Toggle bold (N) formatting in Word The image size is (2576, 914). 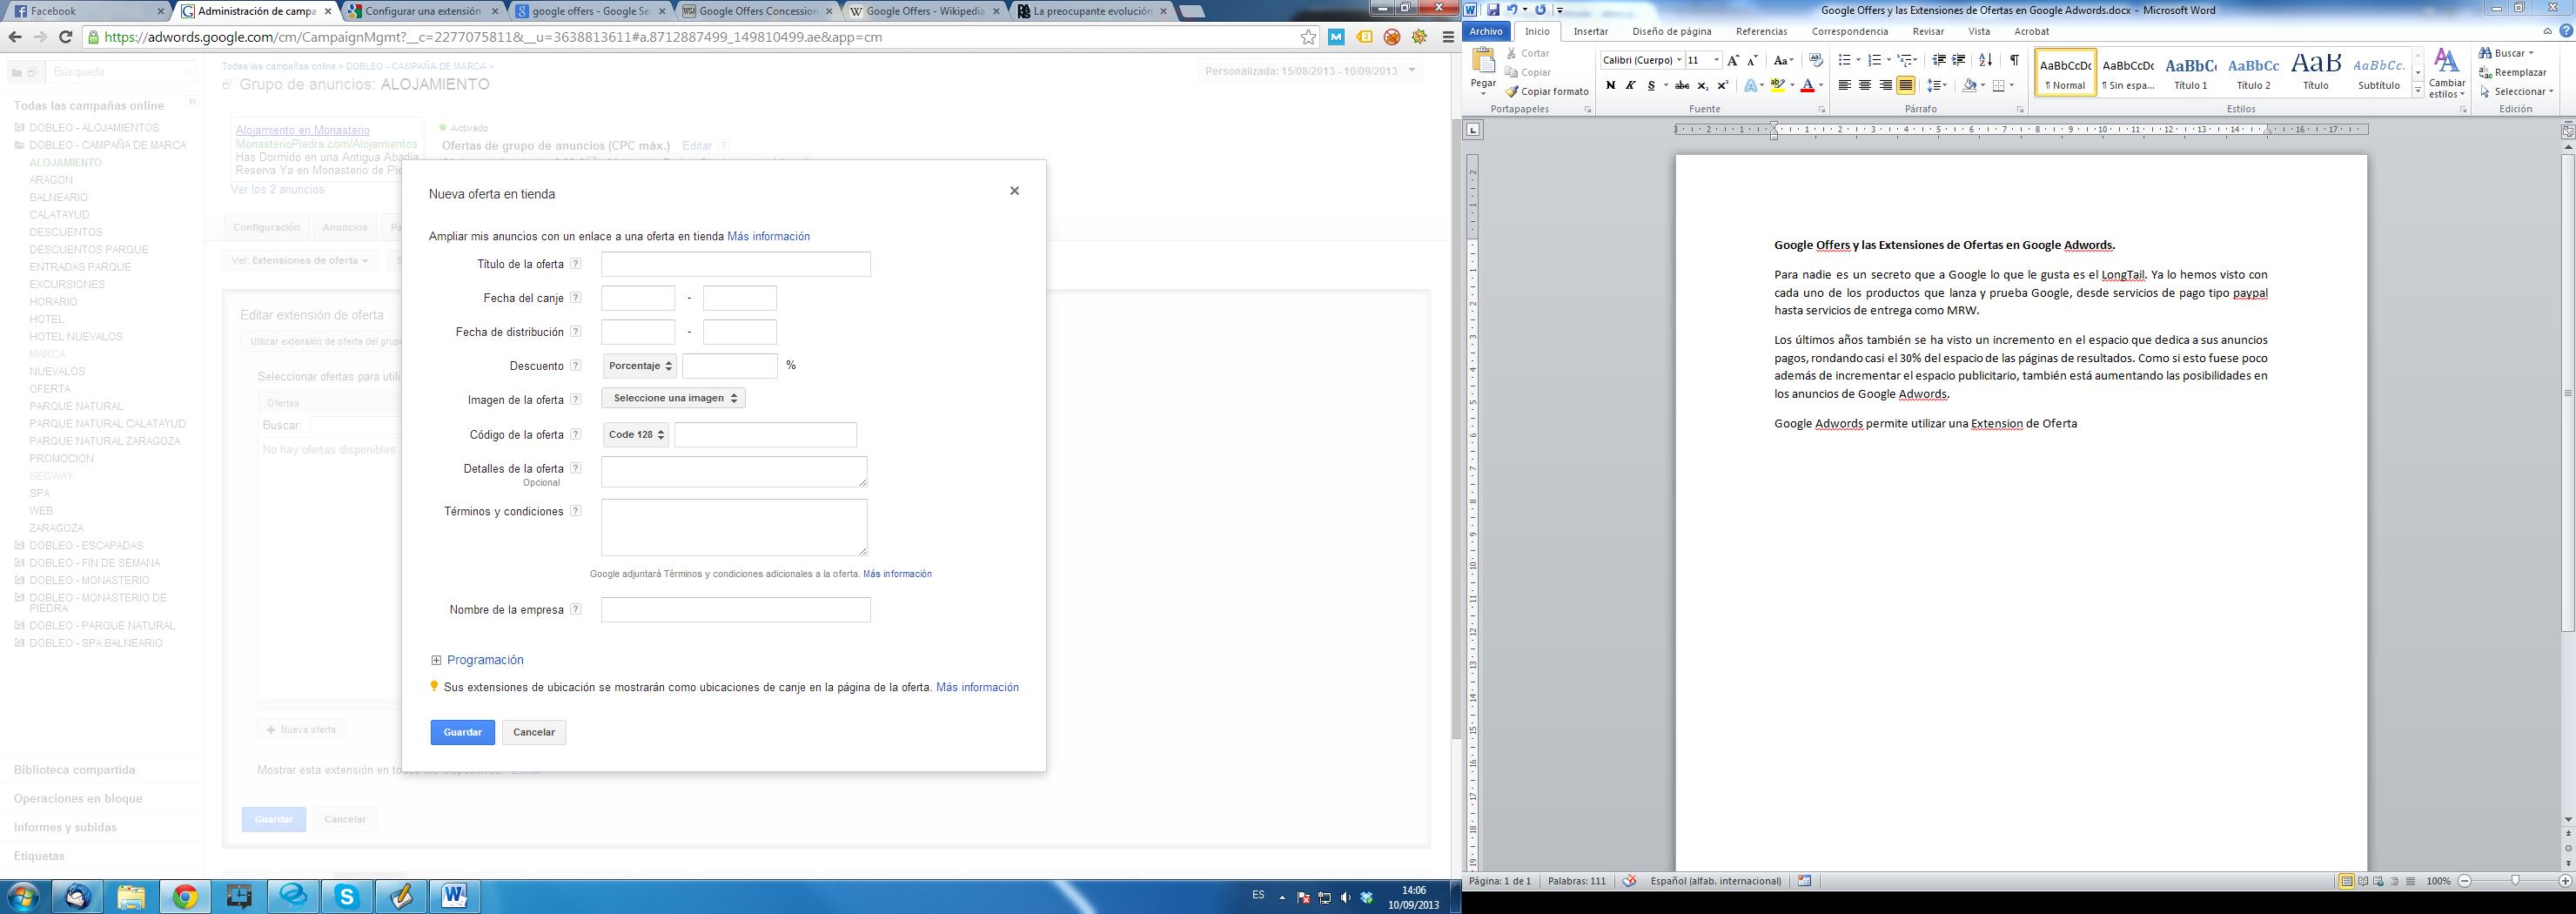(x=1610, y=86)
